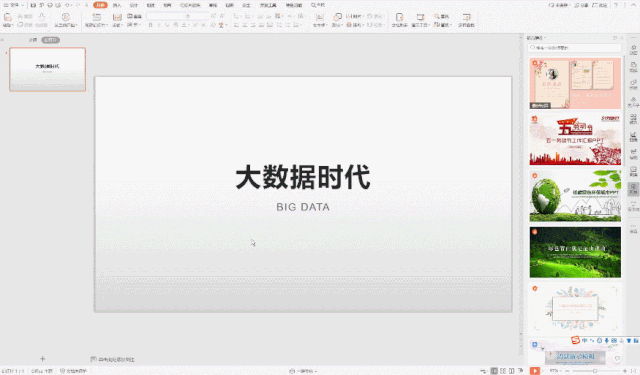Open the font size combo box
The image size is (640, 375).
tap(198, 16)
